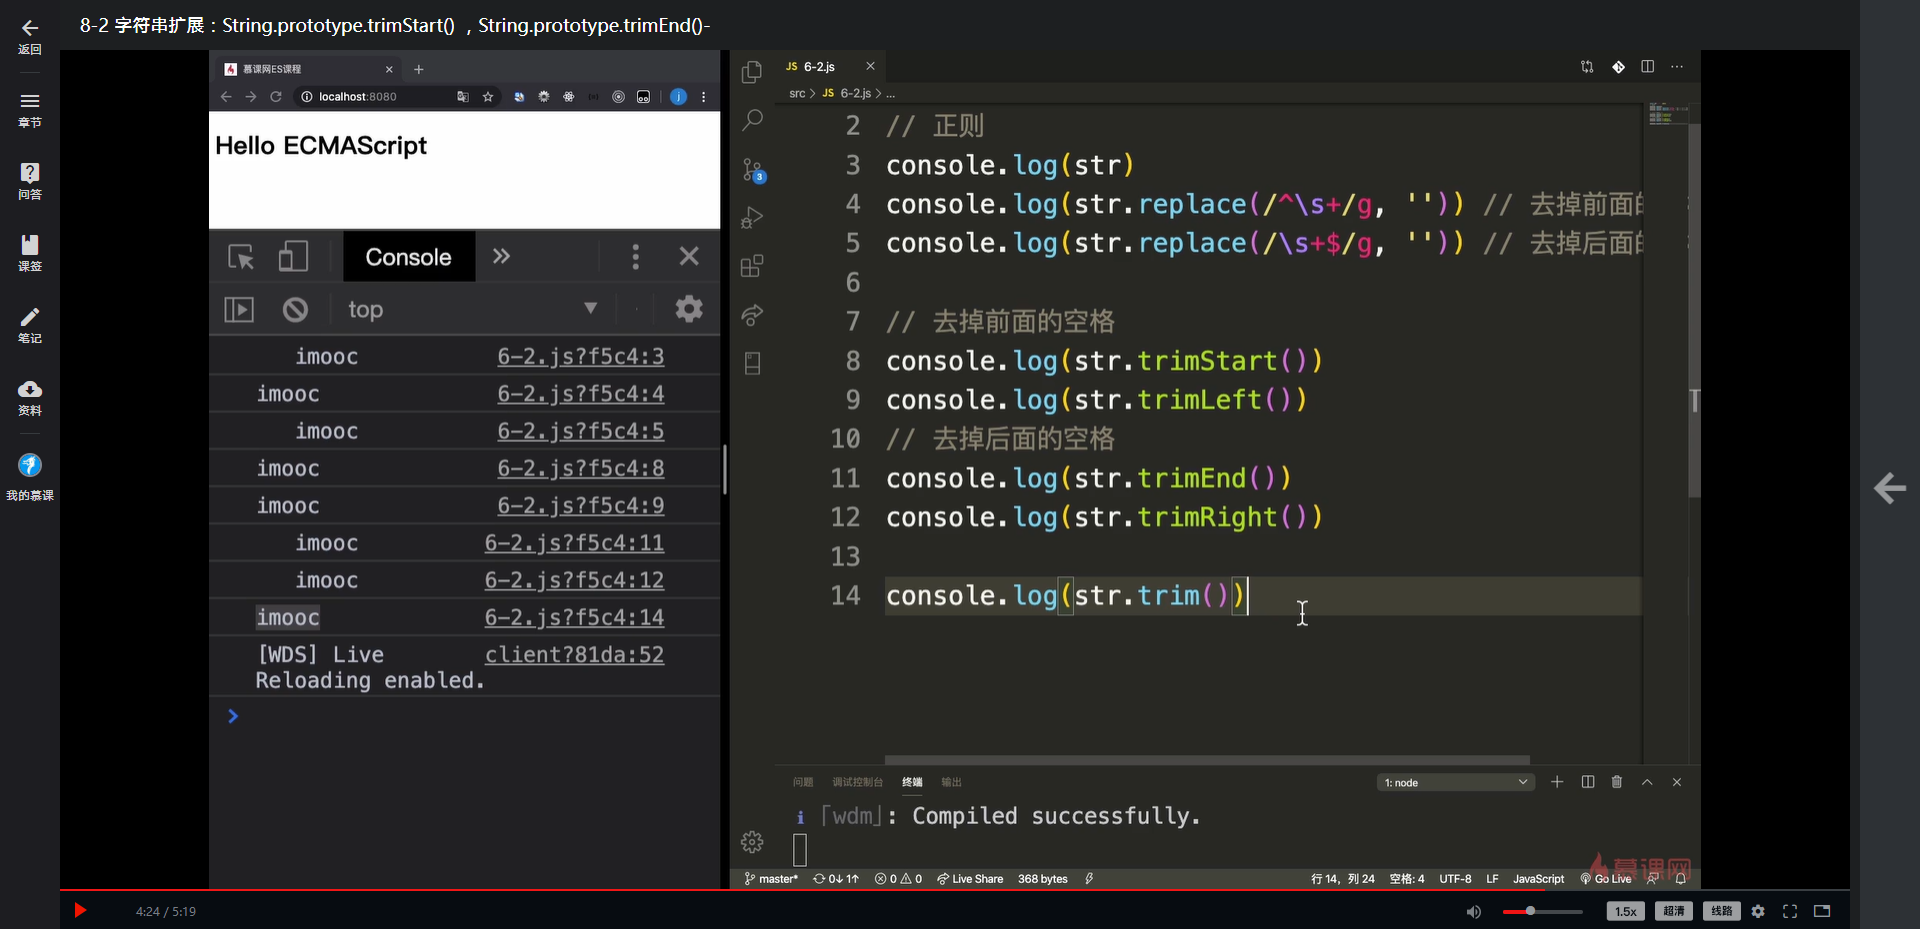Click the Console tab in DevTools
The width and height of the screenshot is (1920, 929).
coord(408,257)
